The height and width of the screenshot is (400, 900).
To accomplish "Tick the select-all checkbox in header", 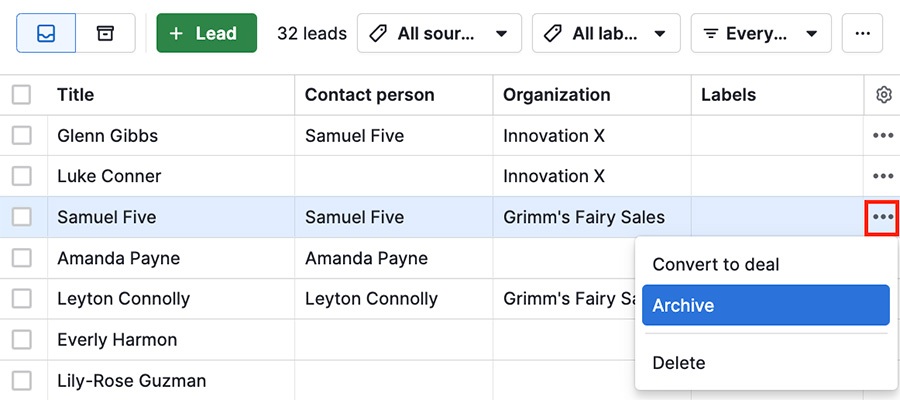I will (x=21, y=95).
